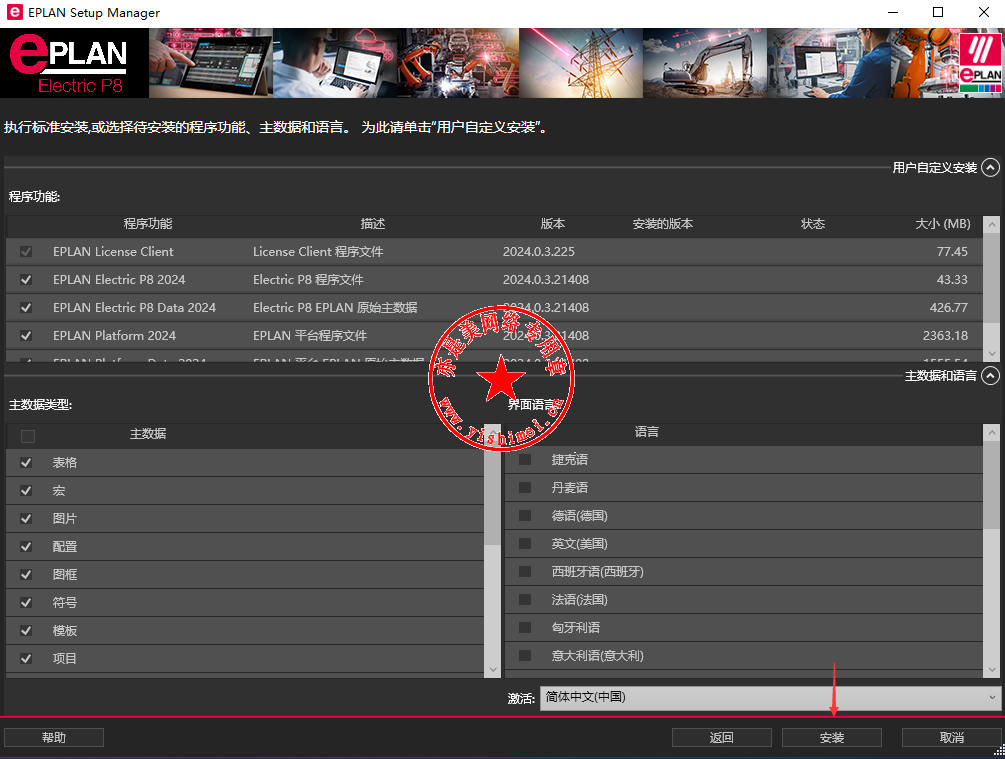Click the master data list scroll-up arrow
This screenshot has height=759, width=1005.
pos(493,433)
